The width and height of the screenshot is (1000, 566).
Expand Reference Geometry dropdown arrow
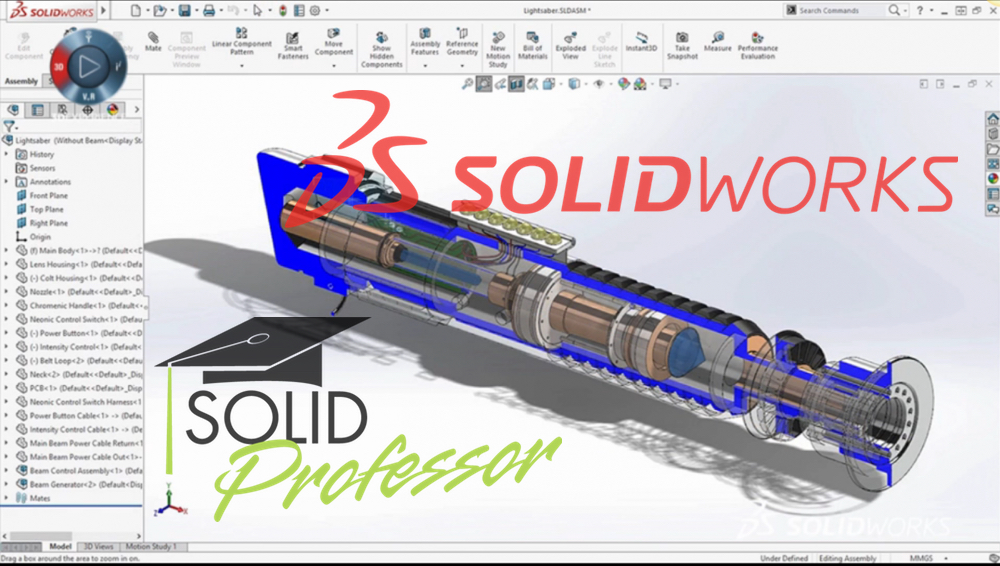(462, 65)
